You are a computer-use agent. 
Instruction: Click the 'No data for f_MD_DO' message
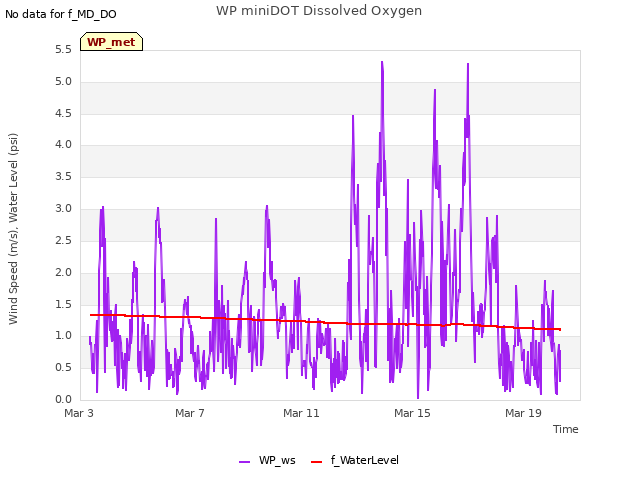pyautogui.click(x=60, y=14)
